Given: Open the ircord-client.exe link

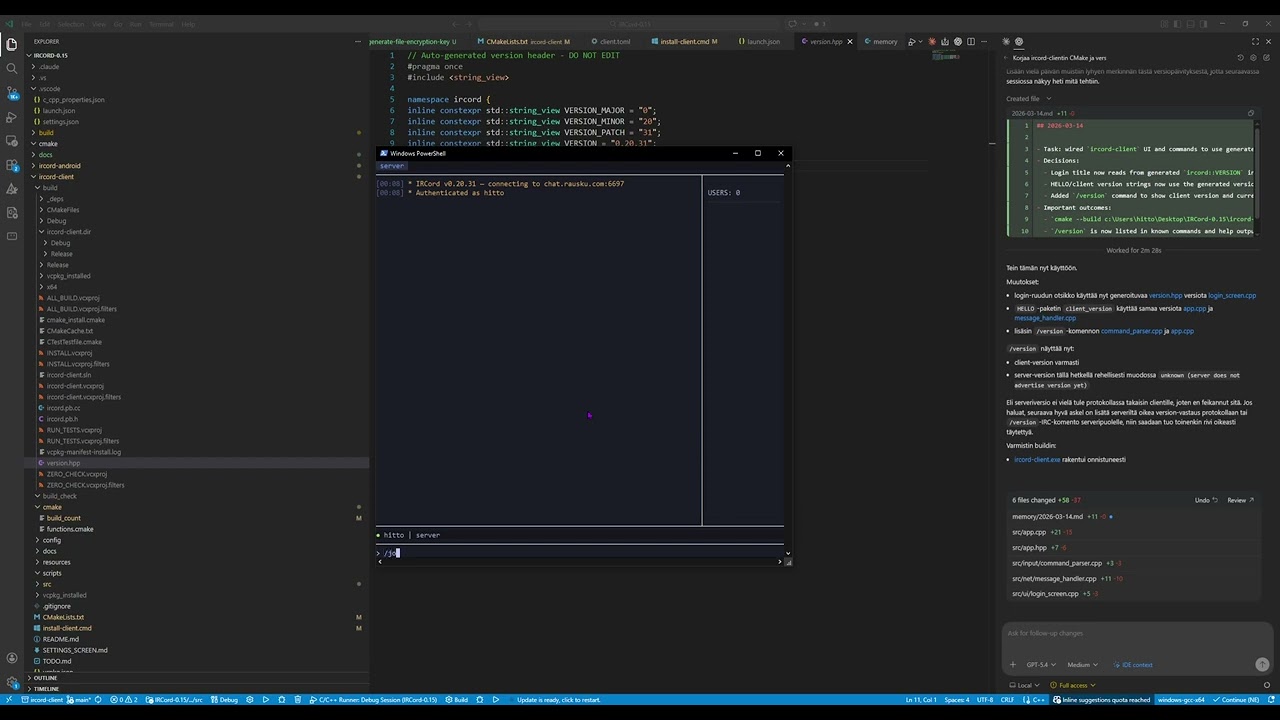Looking at the screenshot, I should (1036, 460).
